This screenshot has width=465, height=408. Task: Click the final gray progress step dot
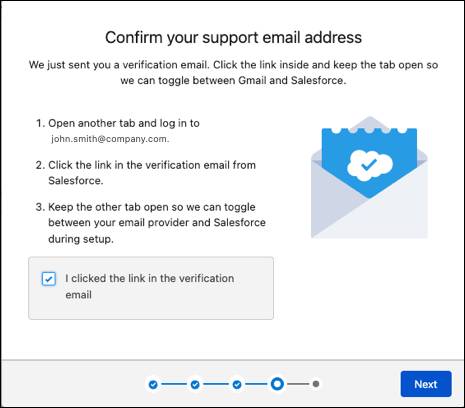(x=316, y=384)
